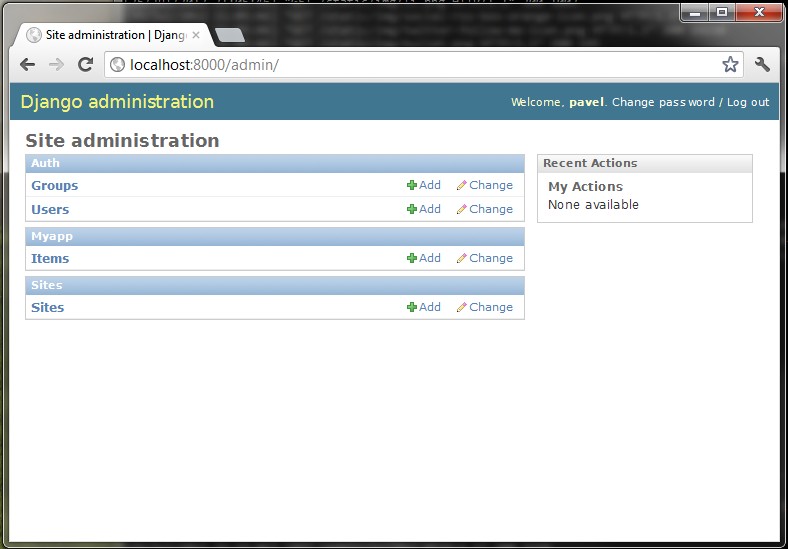
Task: Click the Sites section header
Action: pos(275,285)
